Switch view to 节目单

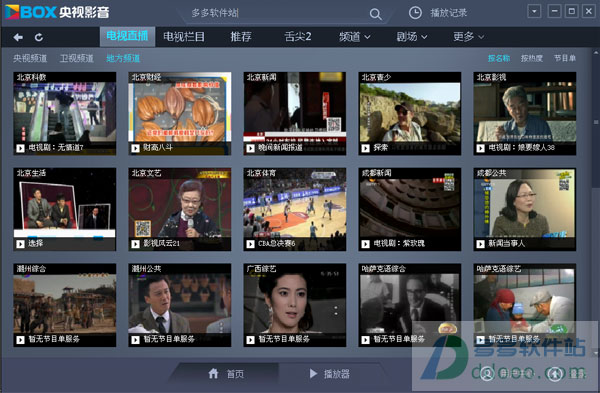tap(565, 58)
